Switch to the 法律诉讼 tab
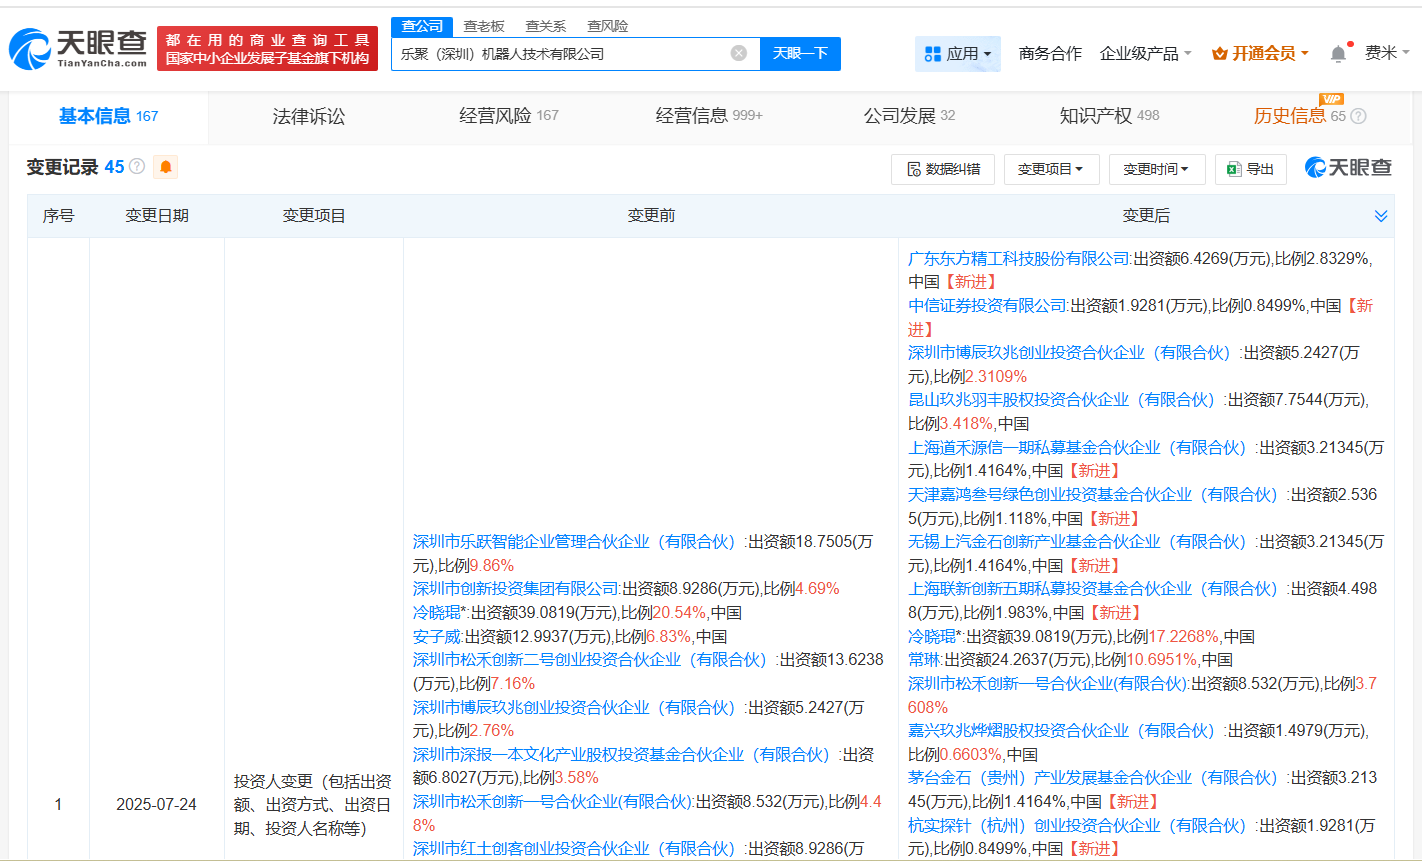 [308, 116]
